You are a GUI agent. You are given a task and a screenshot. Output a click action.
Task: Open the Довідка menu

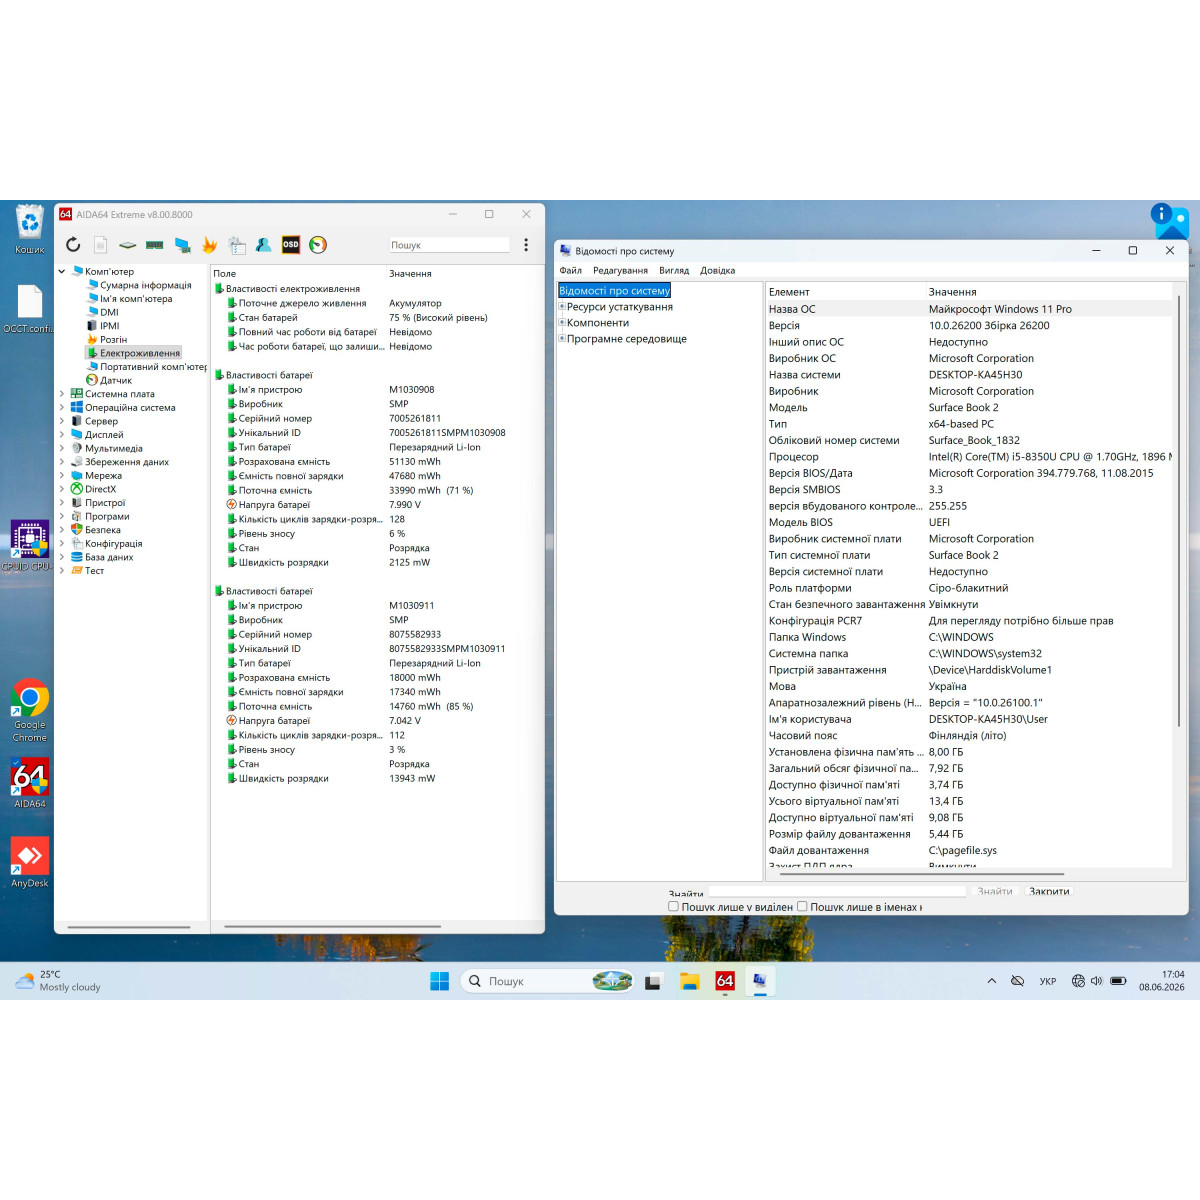[717, 270]
